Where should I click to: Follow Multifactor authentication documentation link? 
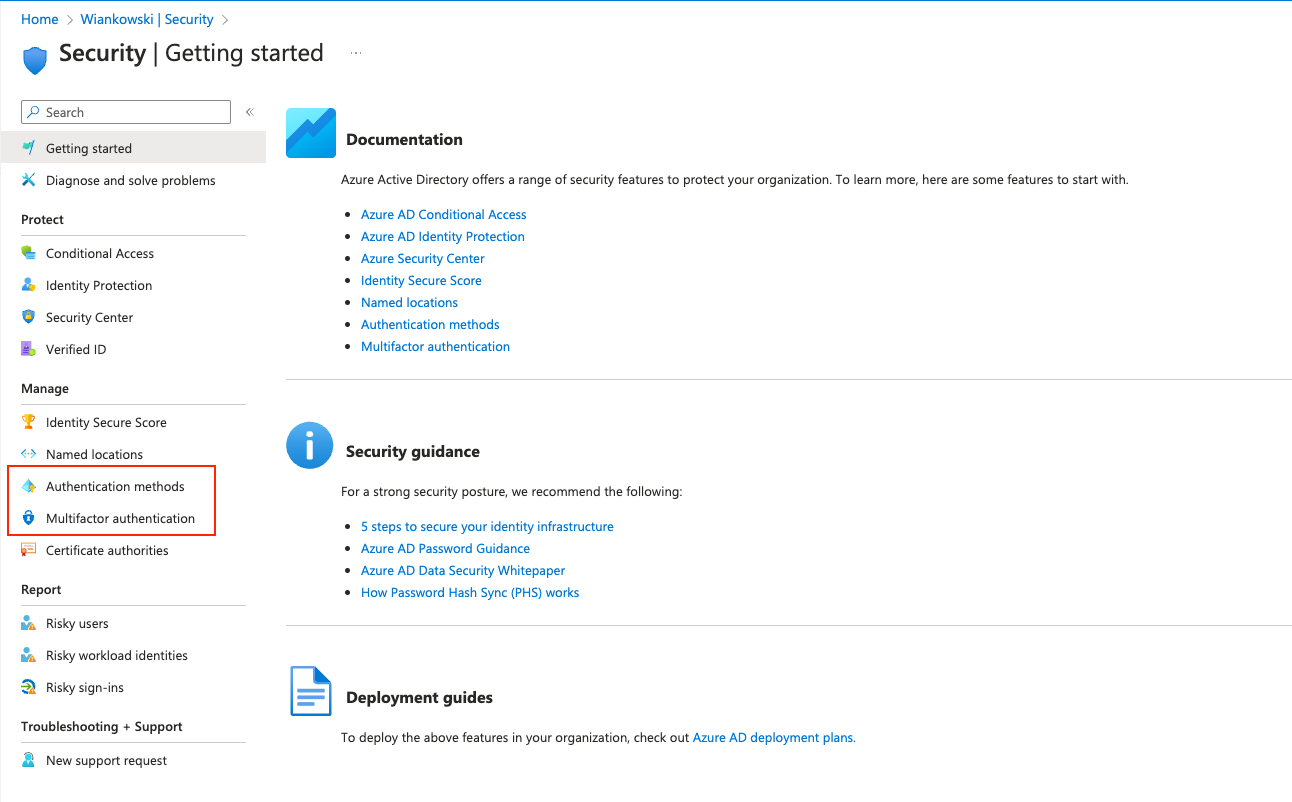tap(435, 346)
